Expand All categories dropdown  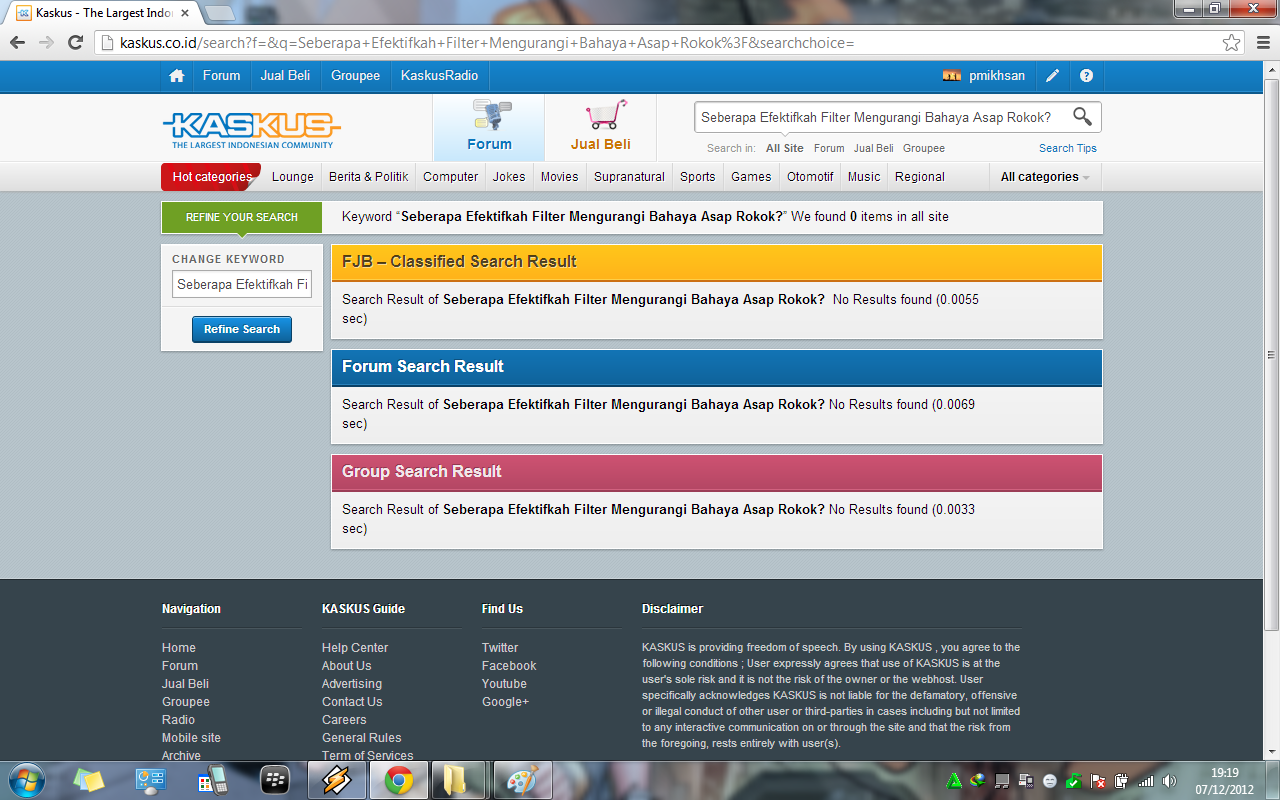coord(1045,177)
